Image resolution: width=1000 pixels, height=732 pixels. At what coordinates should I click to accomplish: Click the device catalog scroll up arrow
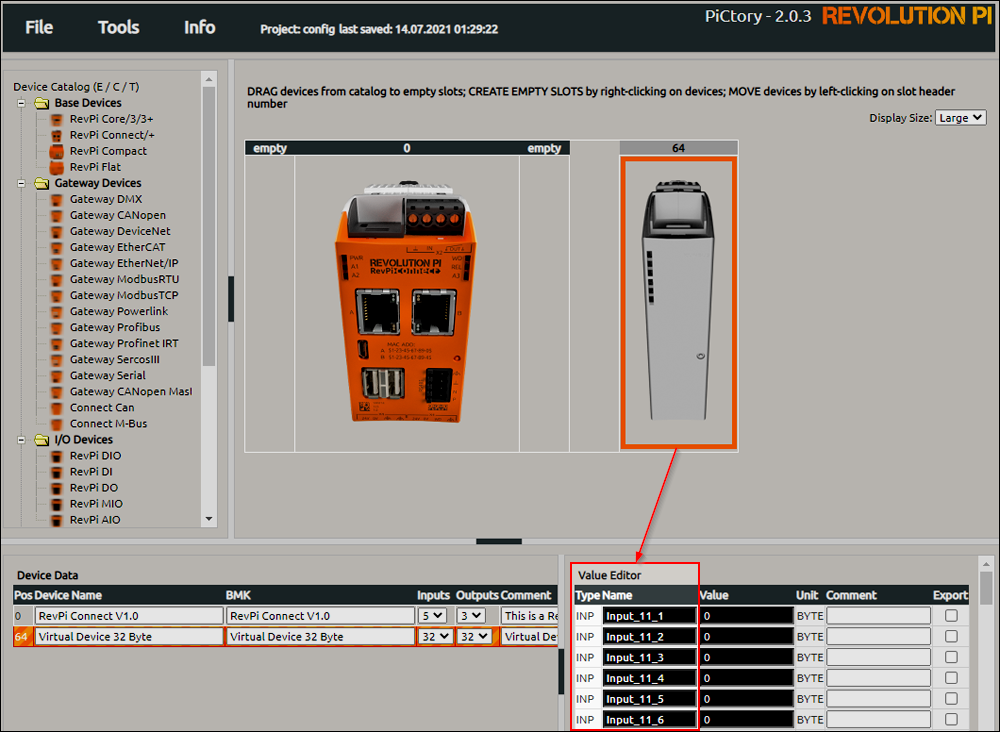tap(209, 79)
